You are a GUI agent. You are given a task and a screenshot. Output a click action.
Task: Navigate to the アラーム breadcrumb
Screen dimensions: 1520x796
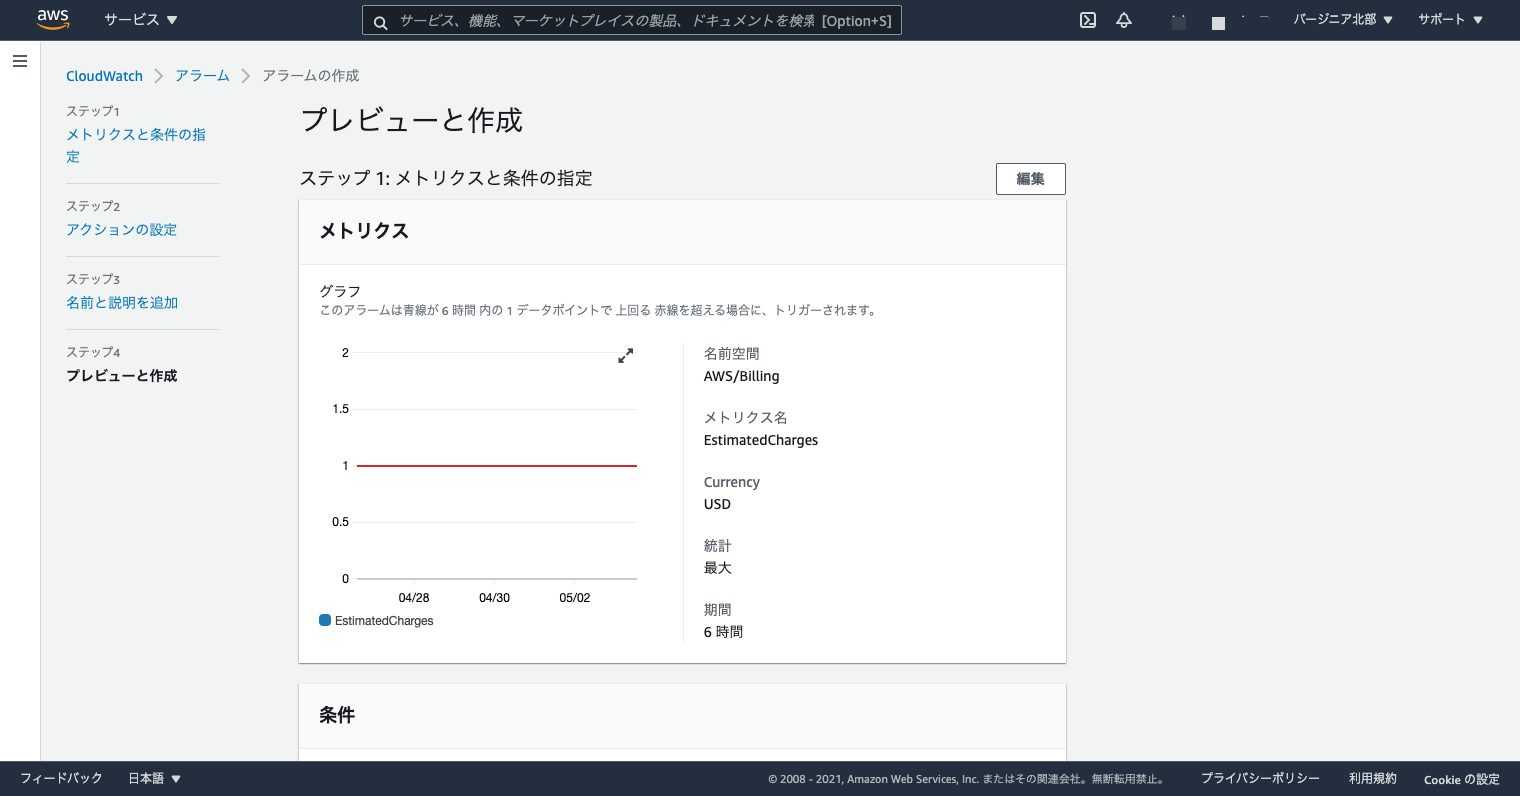[x=202, y=76]
